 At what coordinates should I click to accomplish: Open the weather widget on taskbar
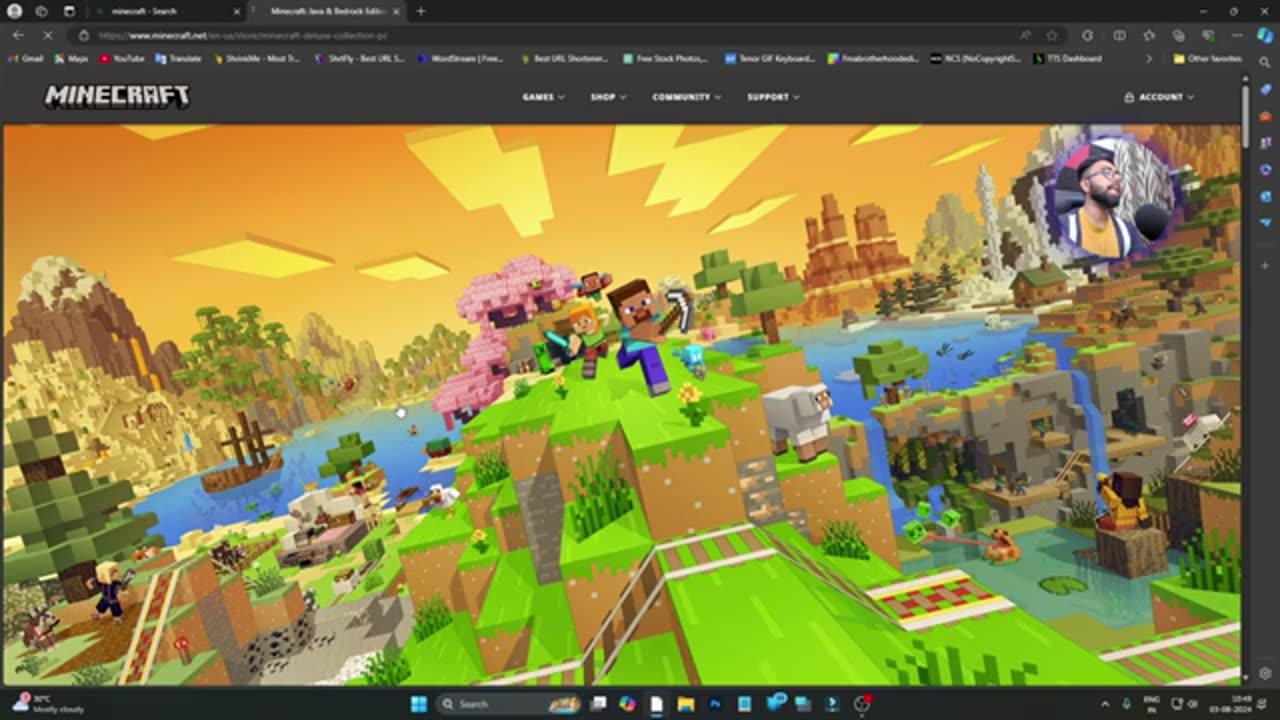click(x=50, y=704)
